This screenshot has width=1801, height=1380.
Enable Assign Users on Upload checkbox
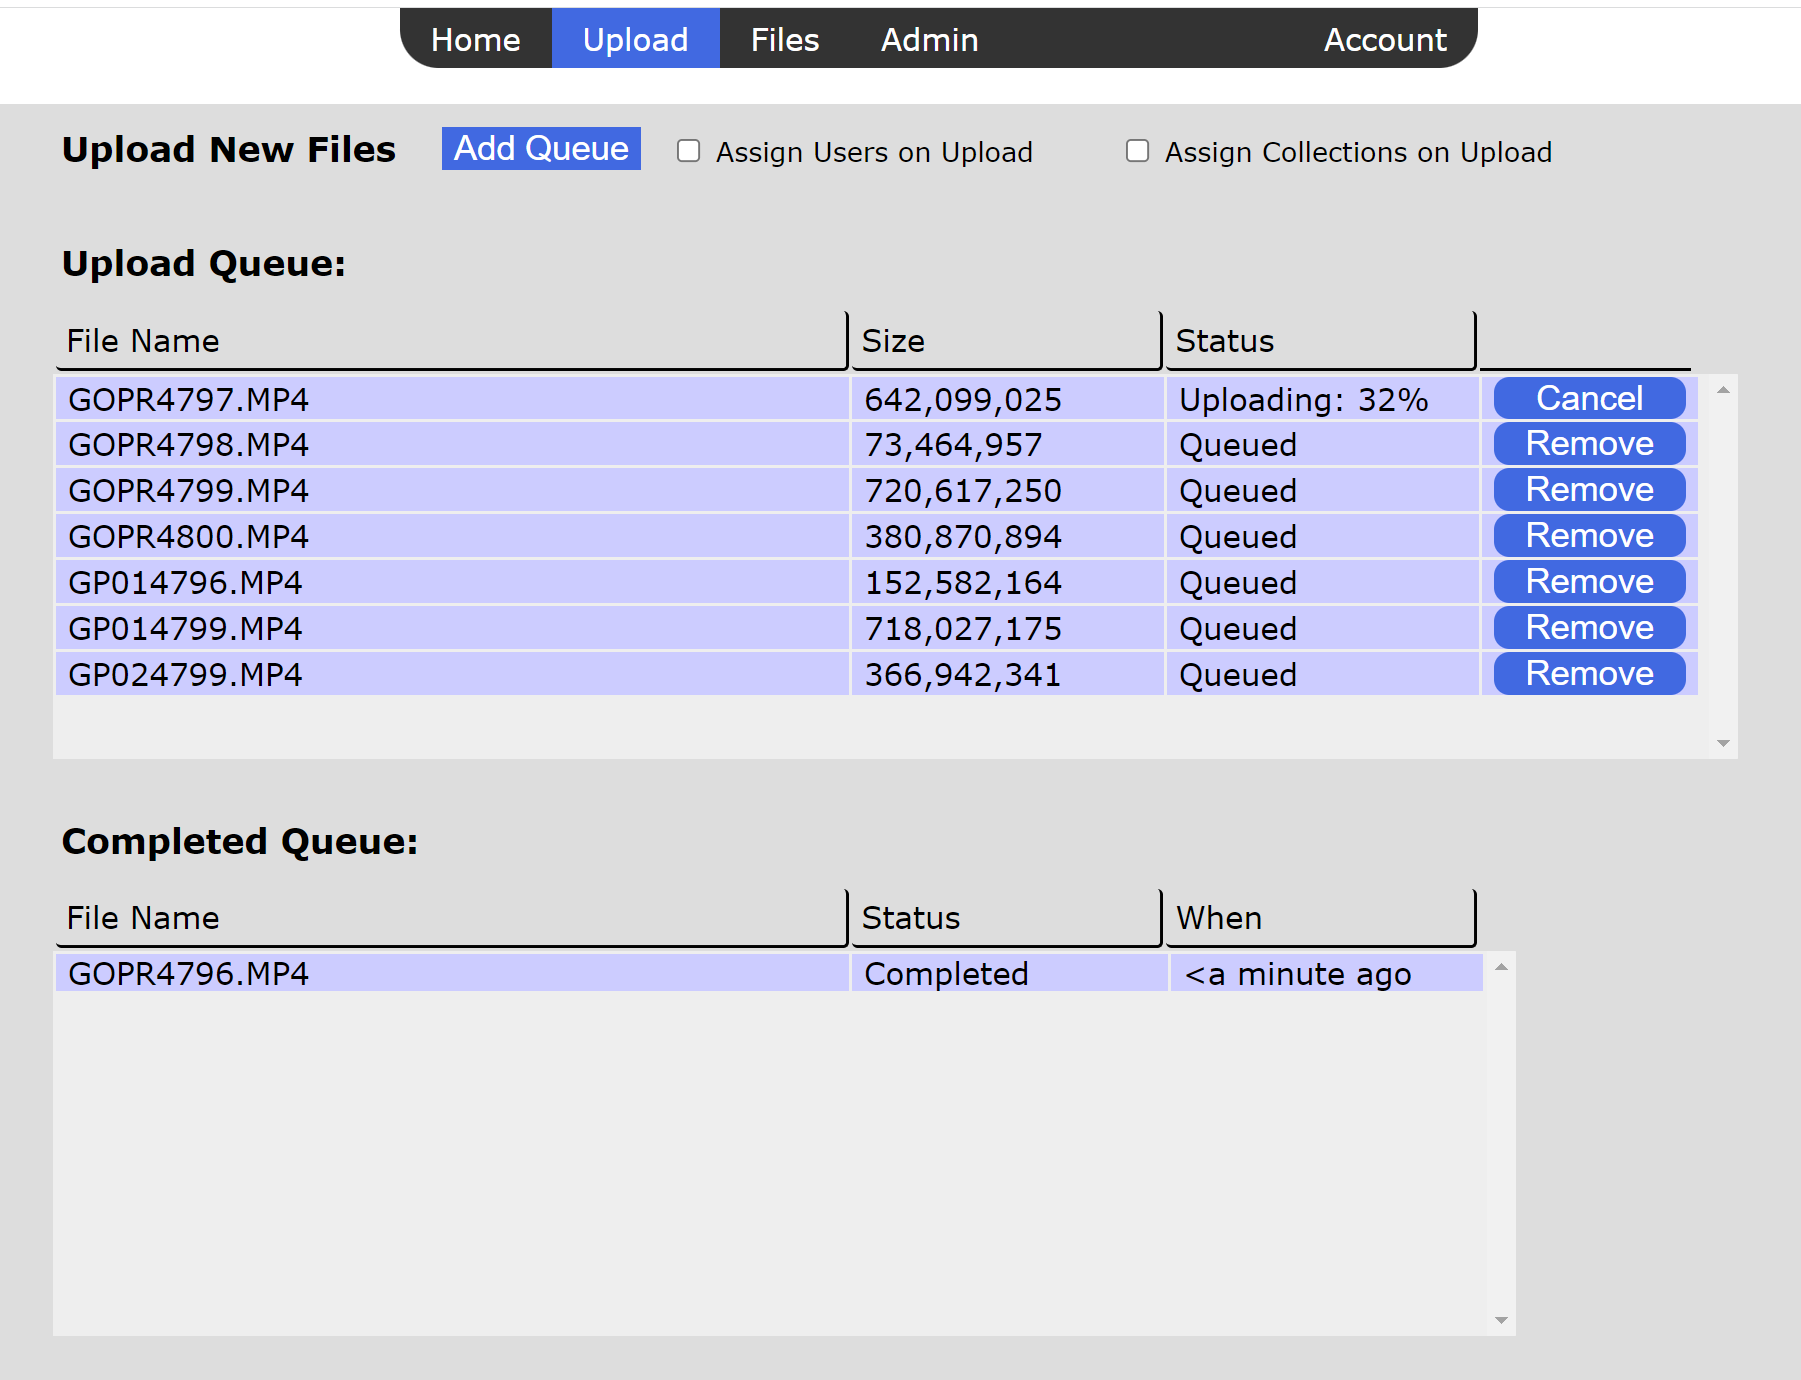[688, 151]
